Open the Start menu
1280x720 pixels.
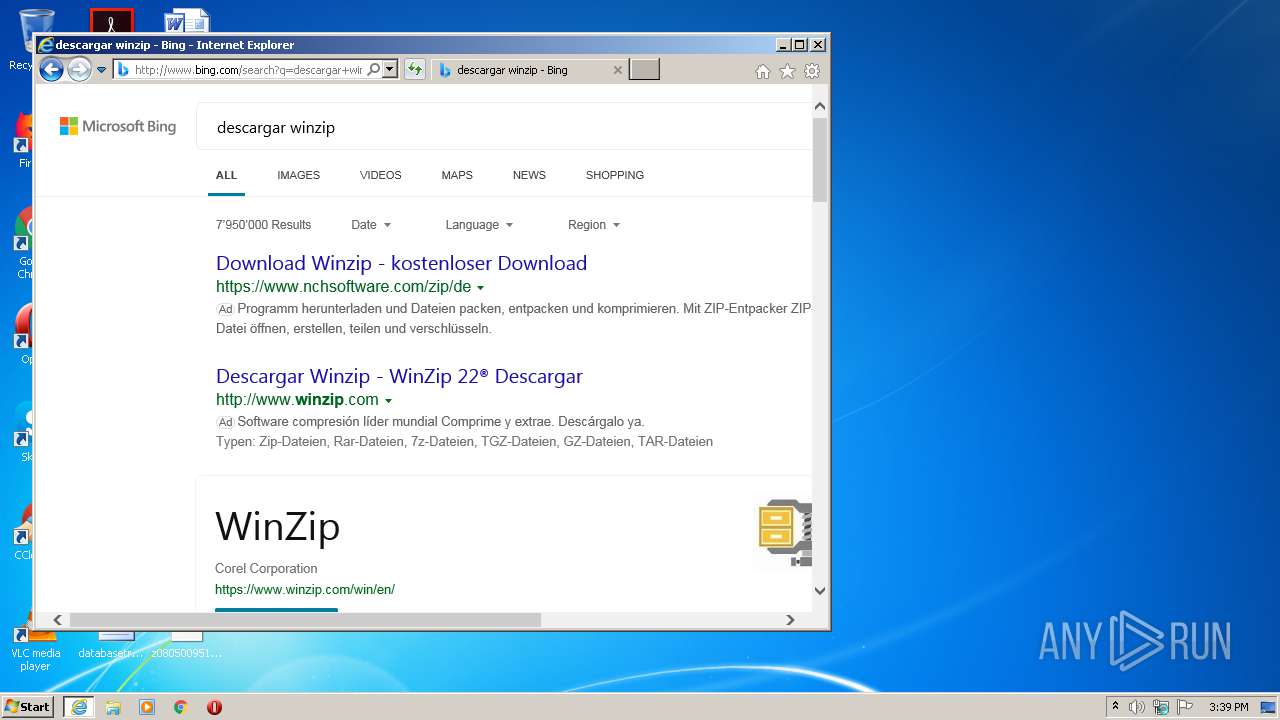tap(27, 707)
